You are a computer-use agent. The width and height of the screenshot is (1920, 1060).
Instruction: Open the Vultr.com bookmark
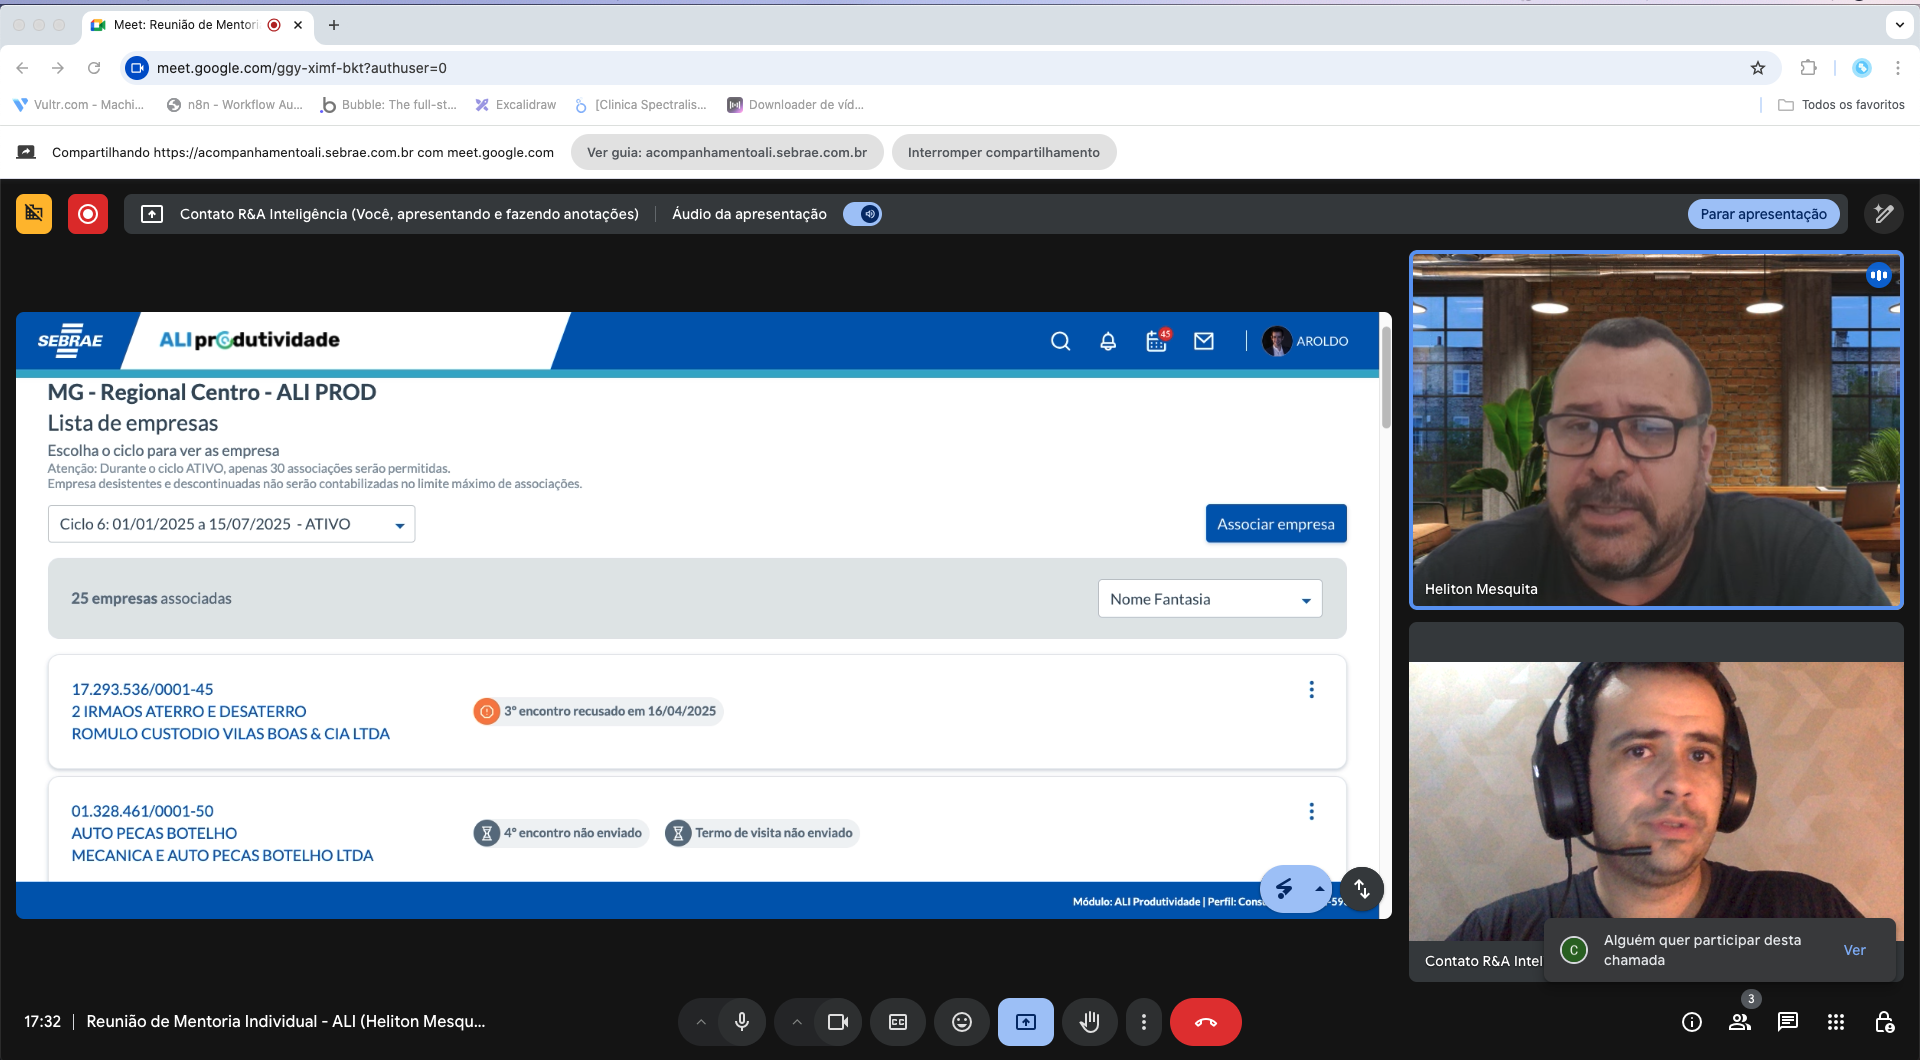point(78,105)
